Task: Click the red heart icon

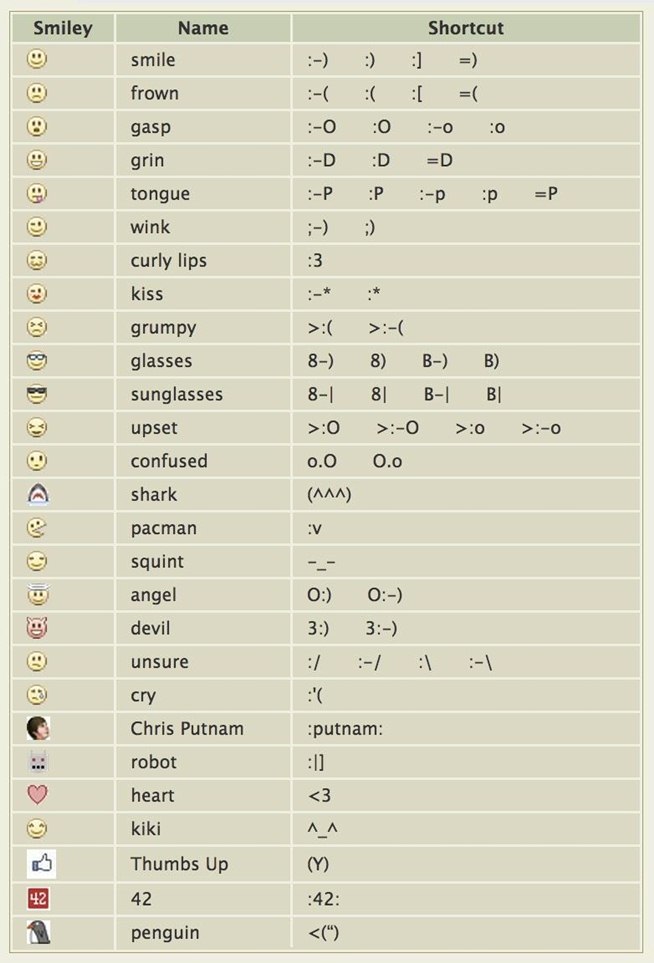Action: pos(38,795)
